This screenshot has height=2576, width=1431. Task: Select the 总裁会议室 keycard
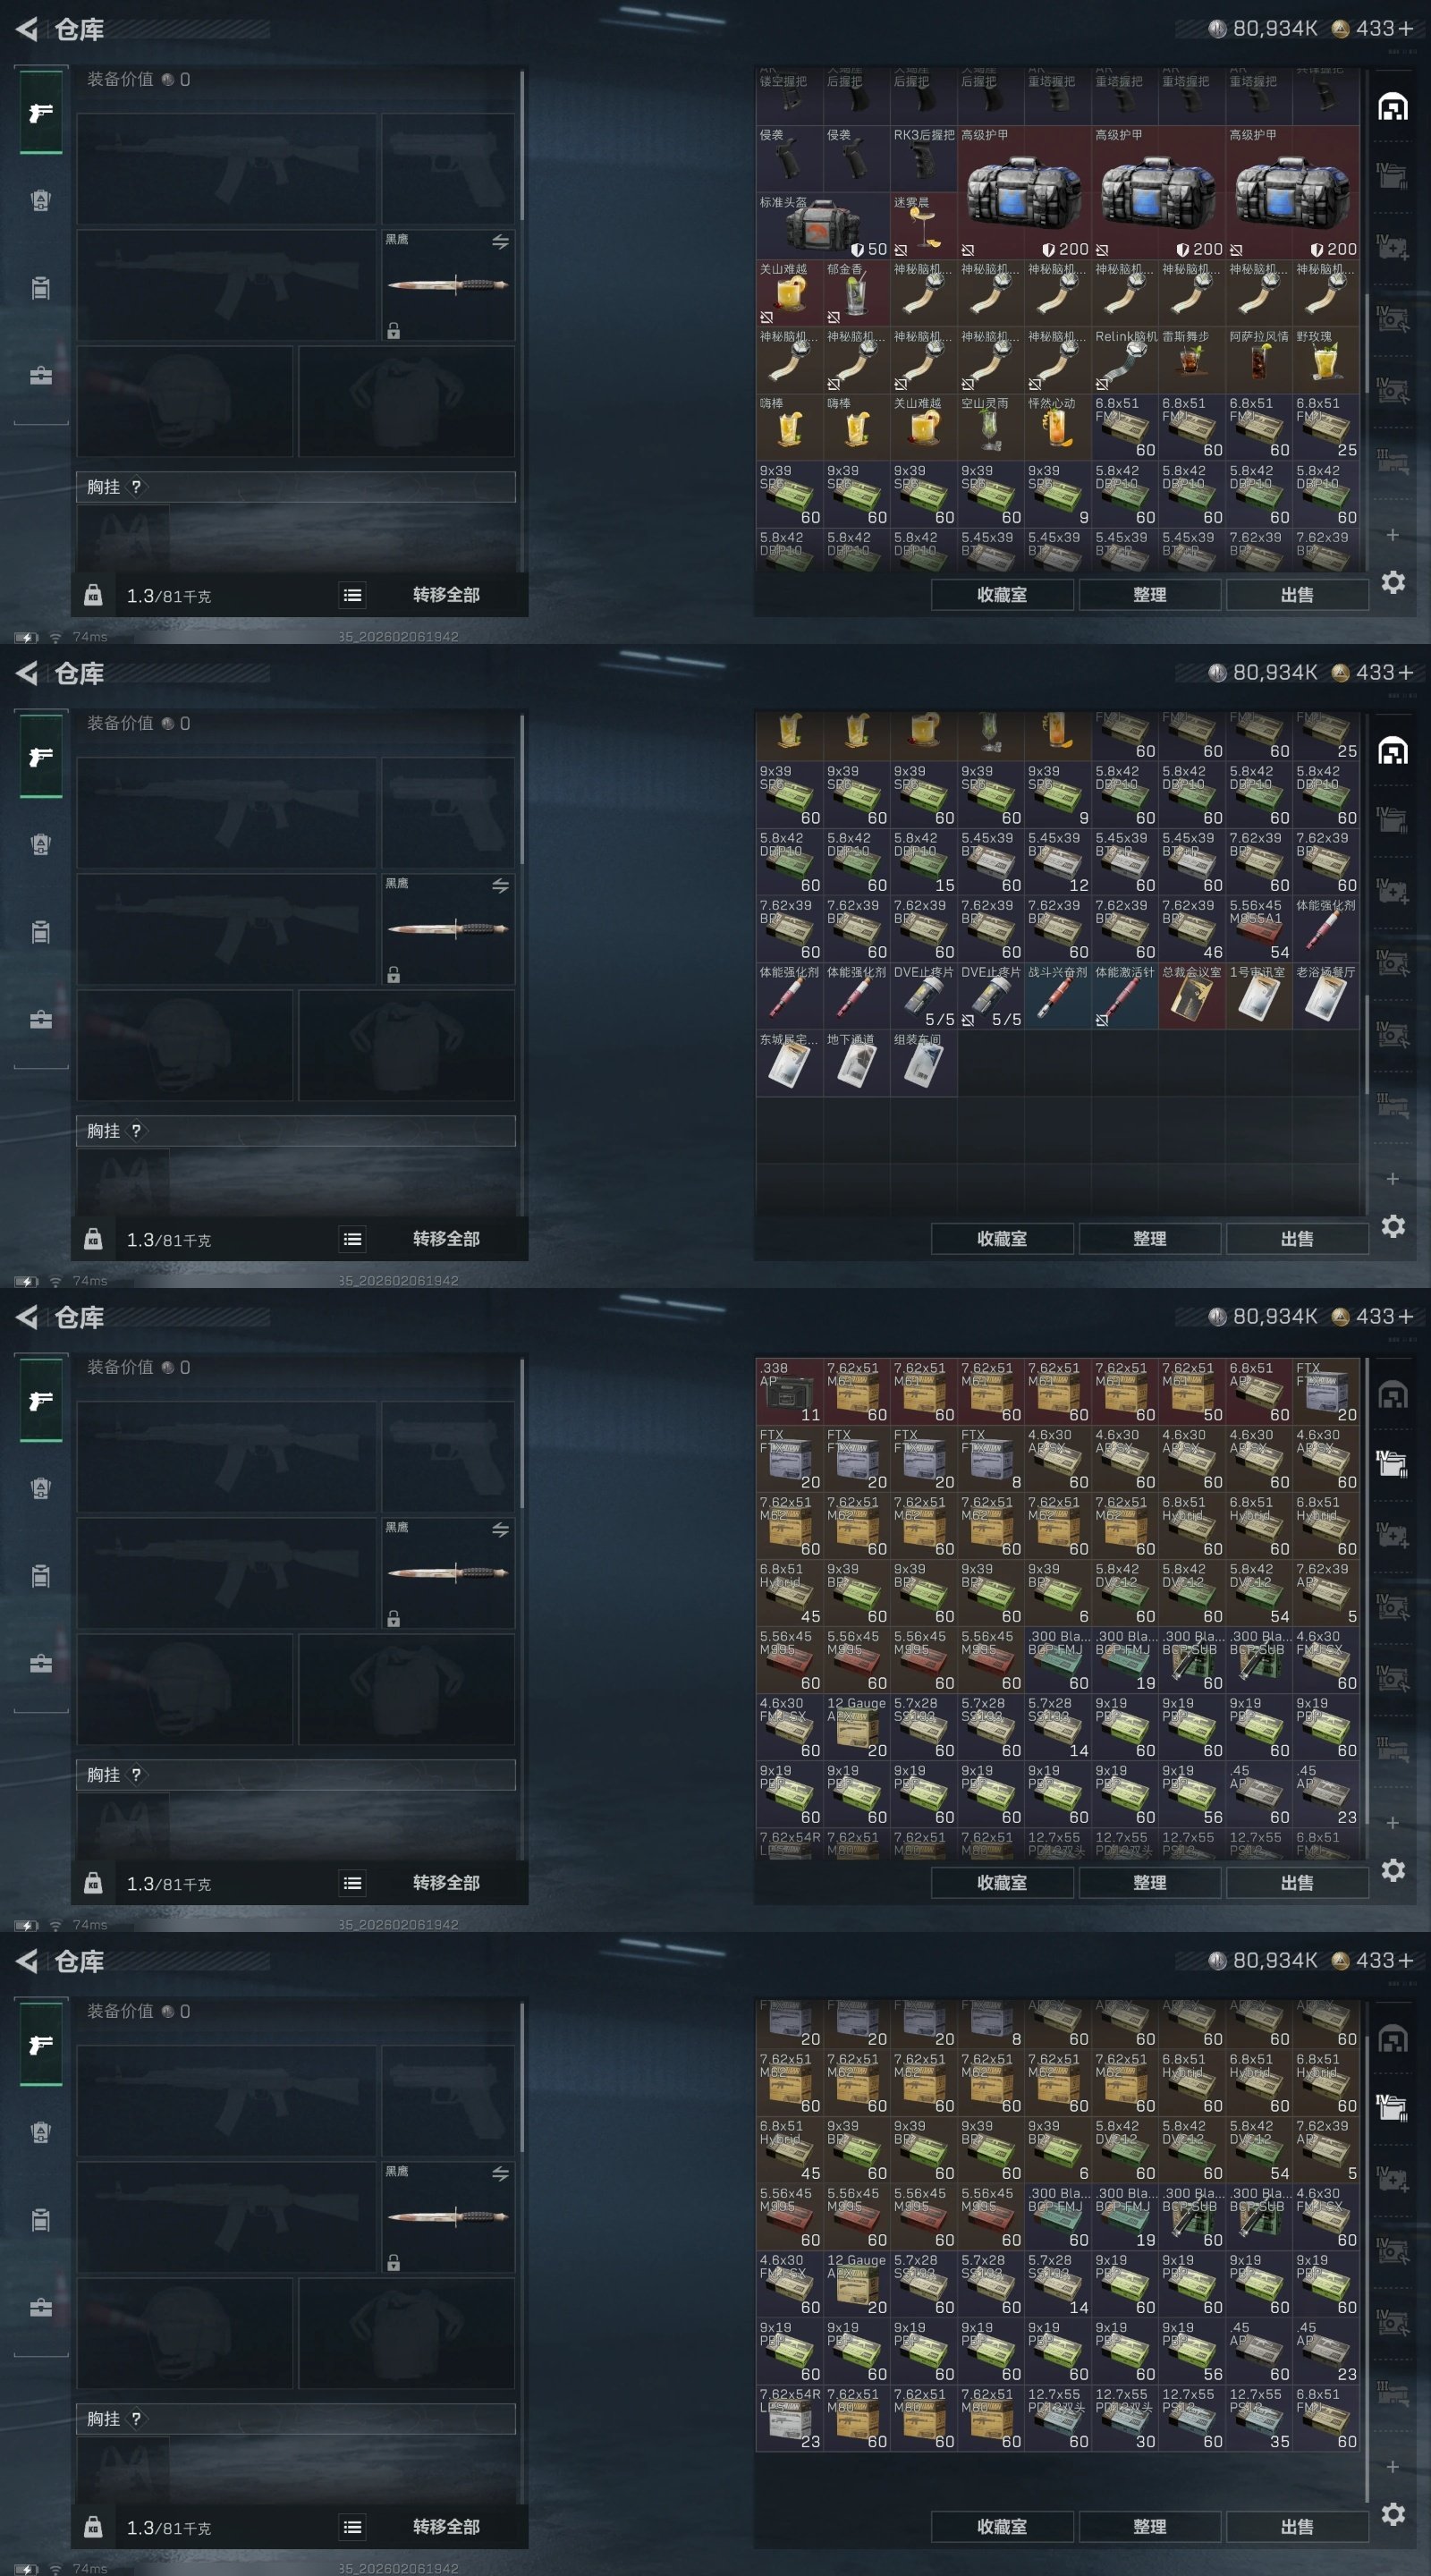click(x=1192, y=996)
